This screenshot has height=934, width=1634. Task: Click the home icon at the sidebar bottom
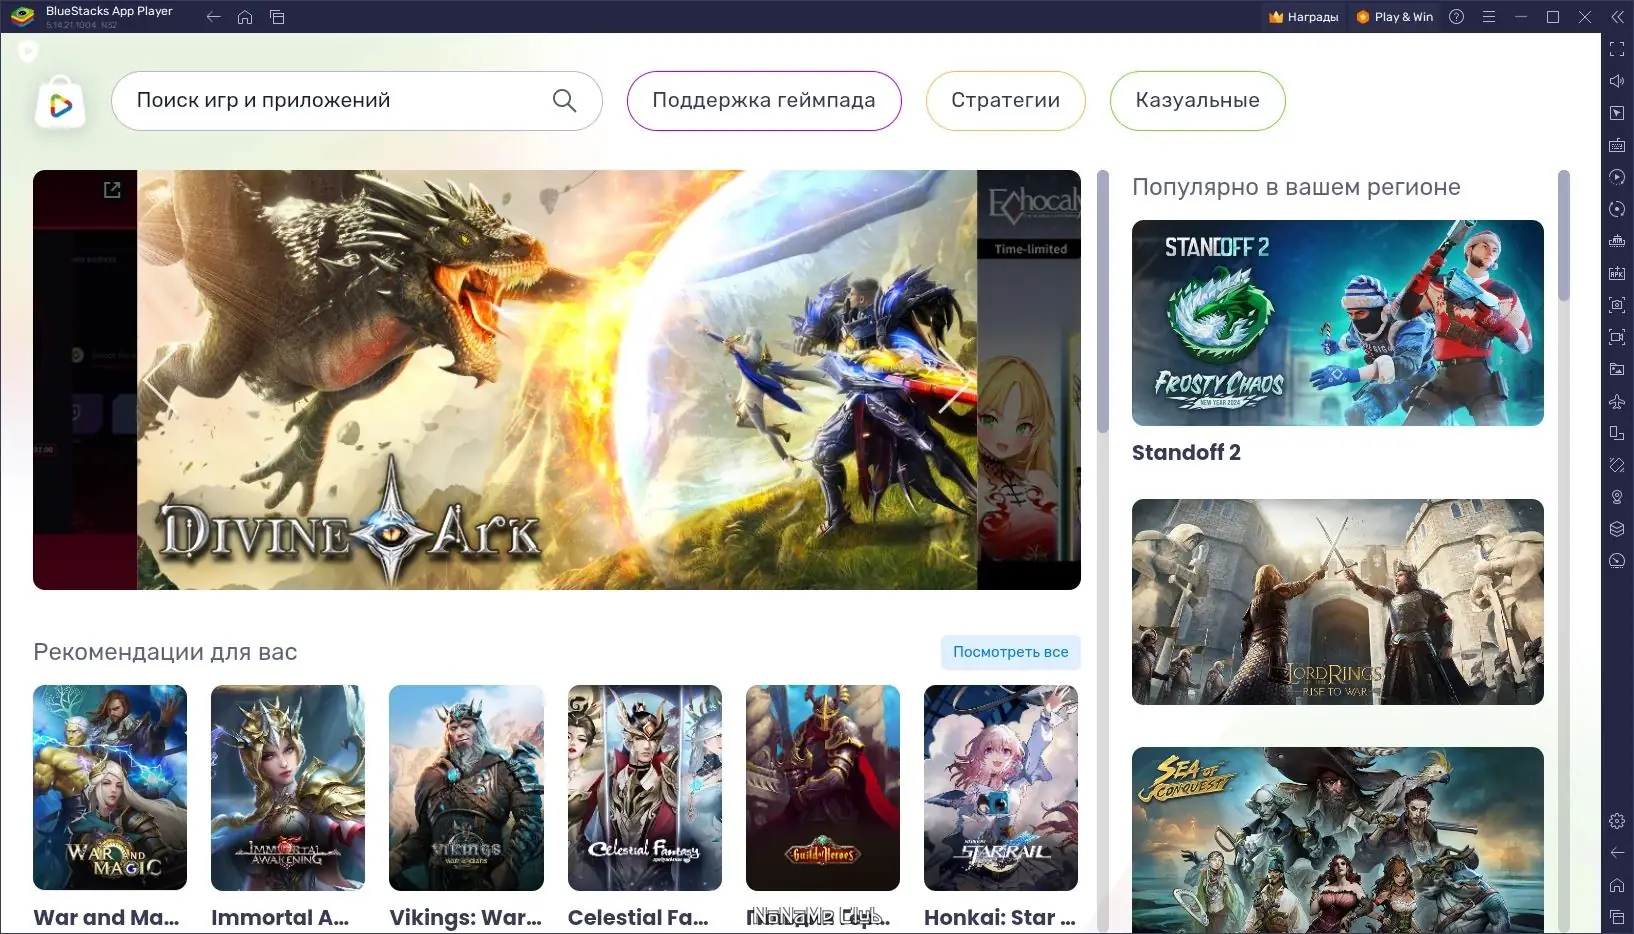(1617, 885)
